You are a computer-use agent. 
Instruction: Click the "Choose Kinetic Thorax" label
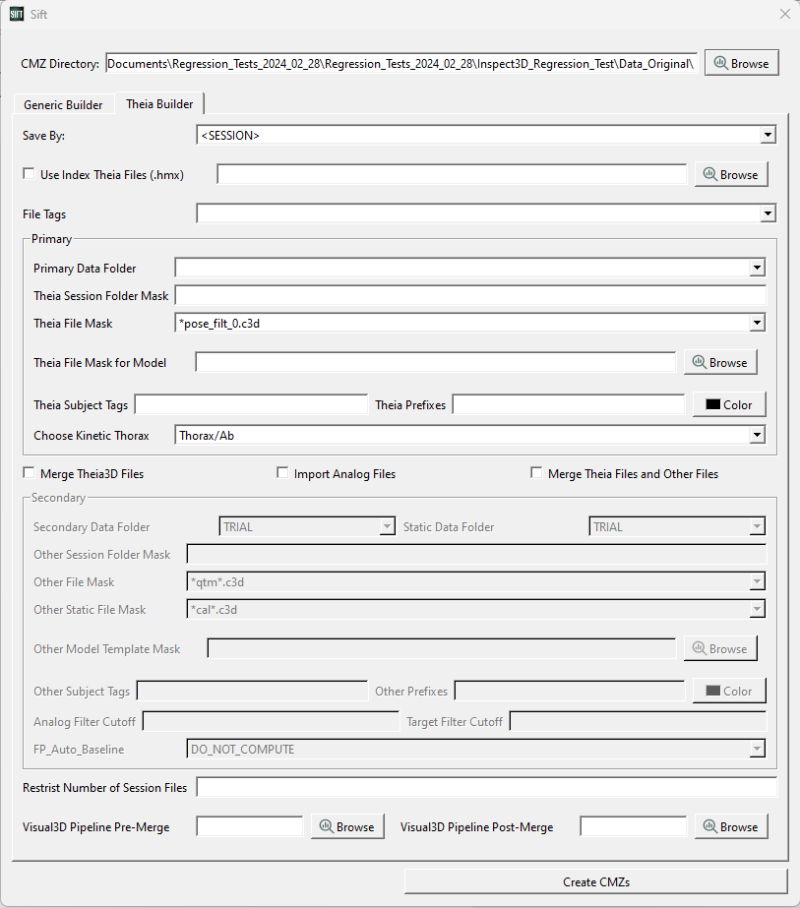[x=91, y=435]
